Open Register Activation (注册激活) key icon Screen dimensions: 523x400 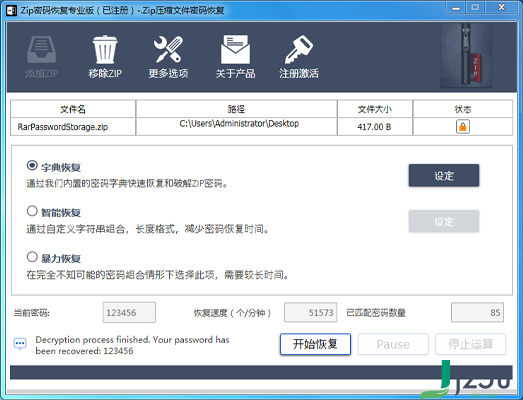pos(299,49)
